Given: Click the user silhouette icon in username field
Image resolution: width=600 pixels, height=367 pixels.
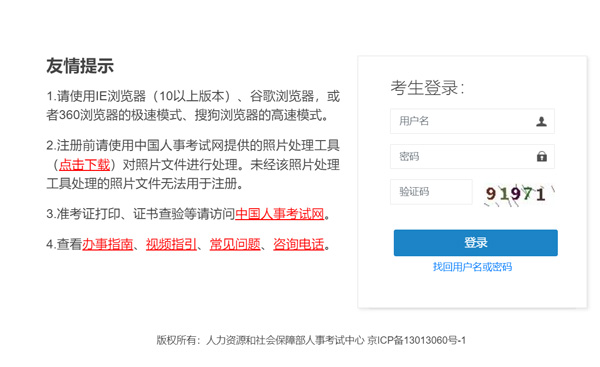Looking at the screenshot, I should coord(541,121).
